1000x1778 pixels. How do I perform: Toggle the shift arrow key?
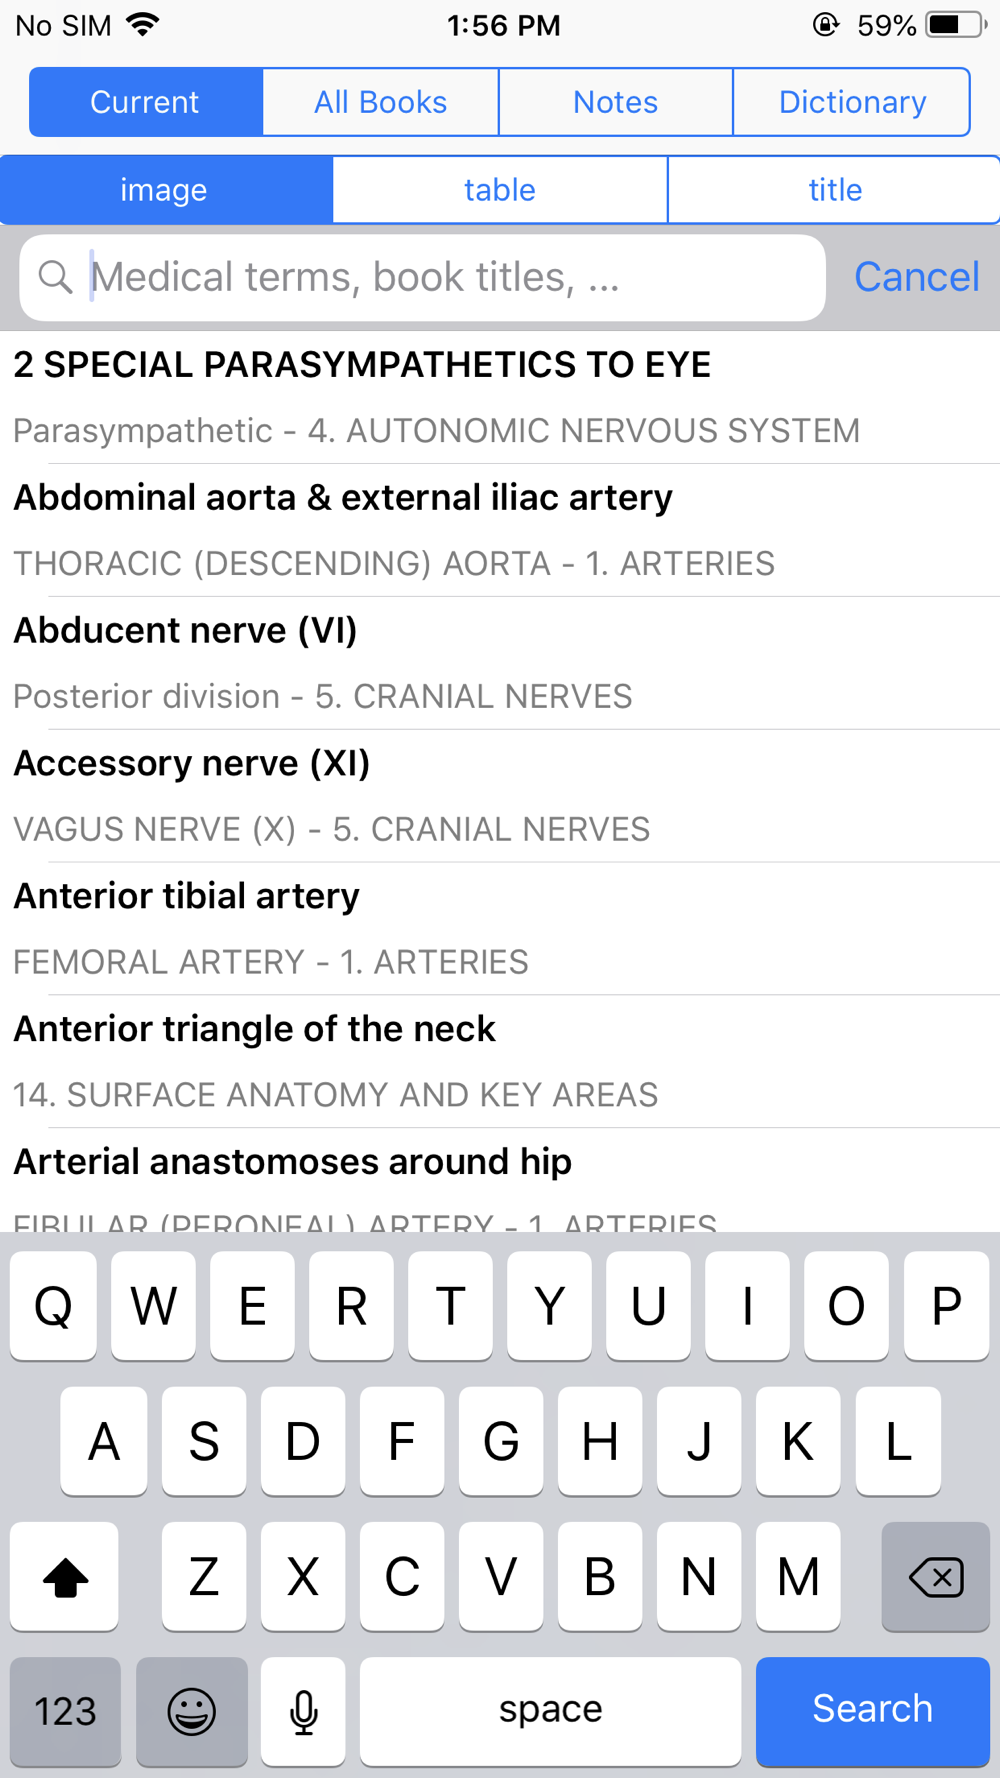pyautogui.click(x=65, y=1577)
